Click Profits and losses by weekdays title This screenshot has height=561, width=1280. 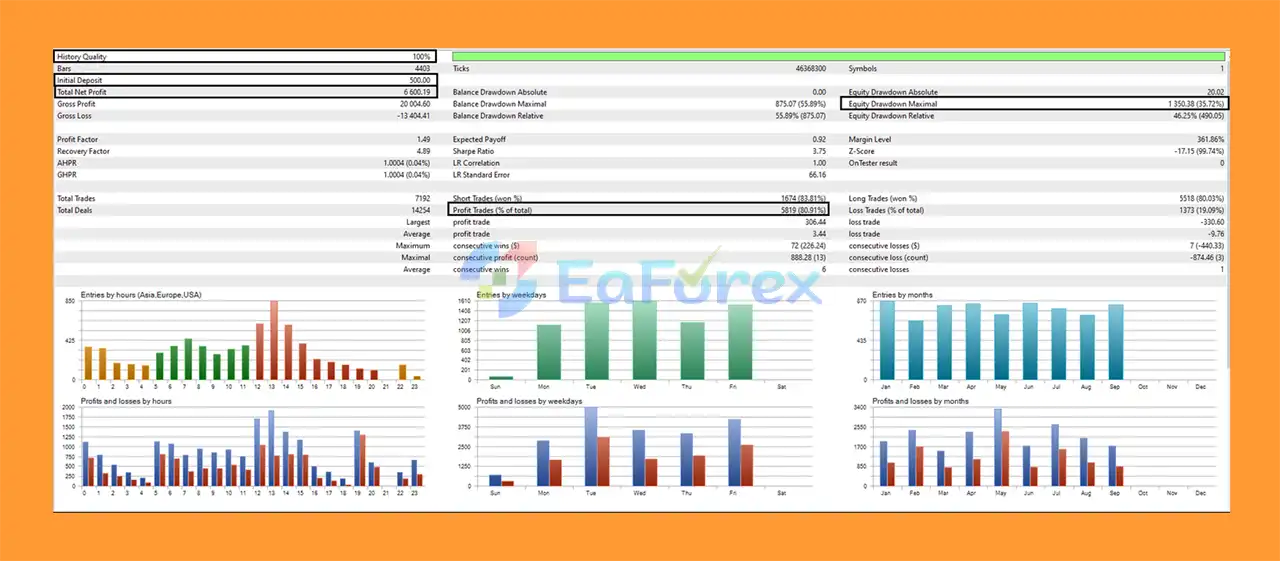pos(531,401)
